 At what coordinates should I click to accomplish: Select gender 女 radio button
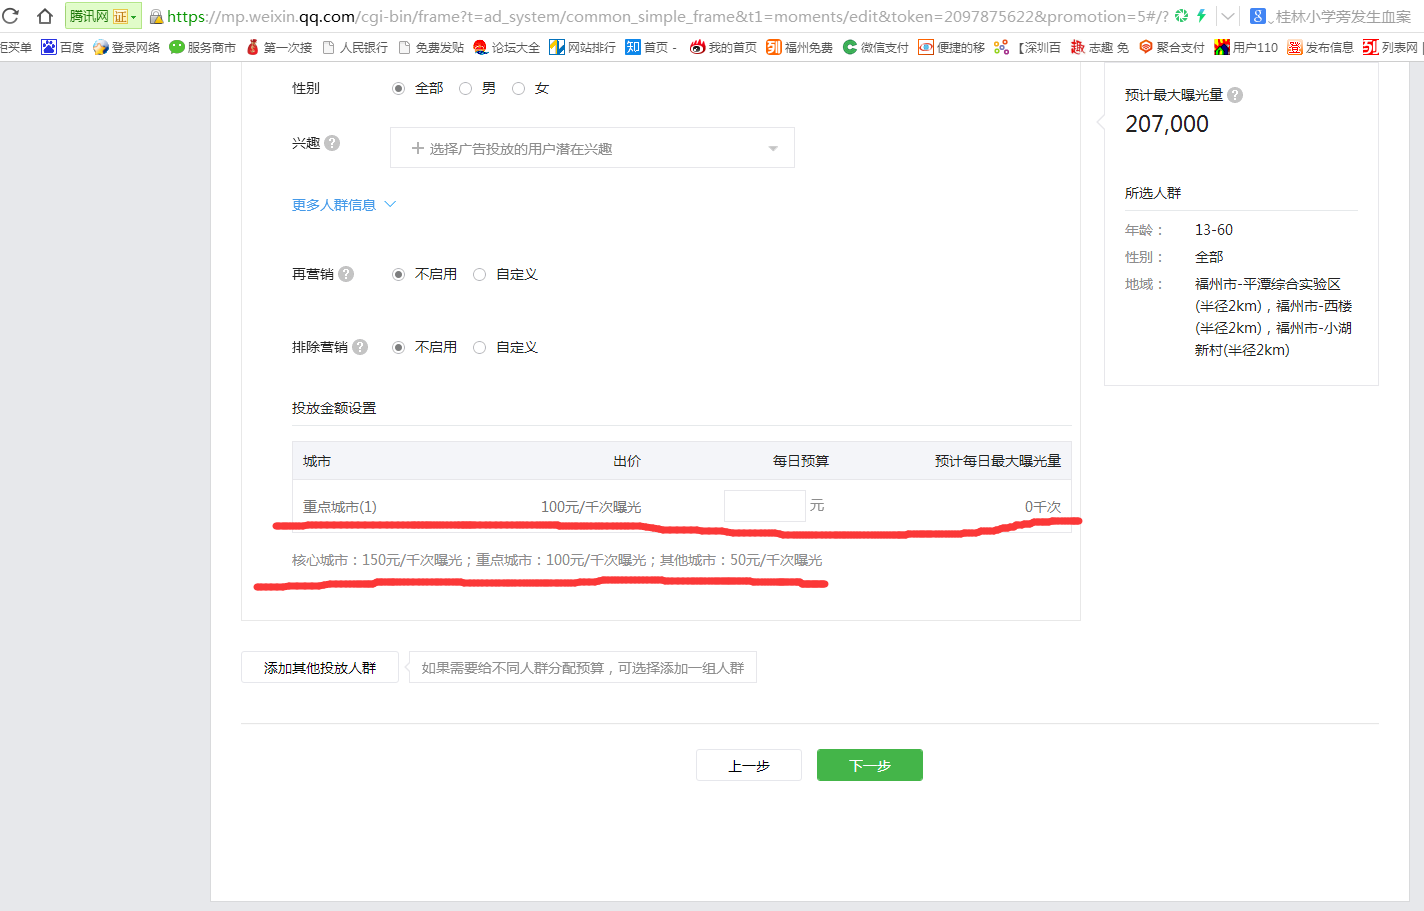(518, 89)
